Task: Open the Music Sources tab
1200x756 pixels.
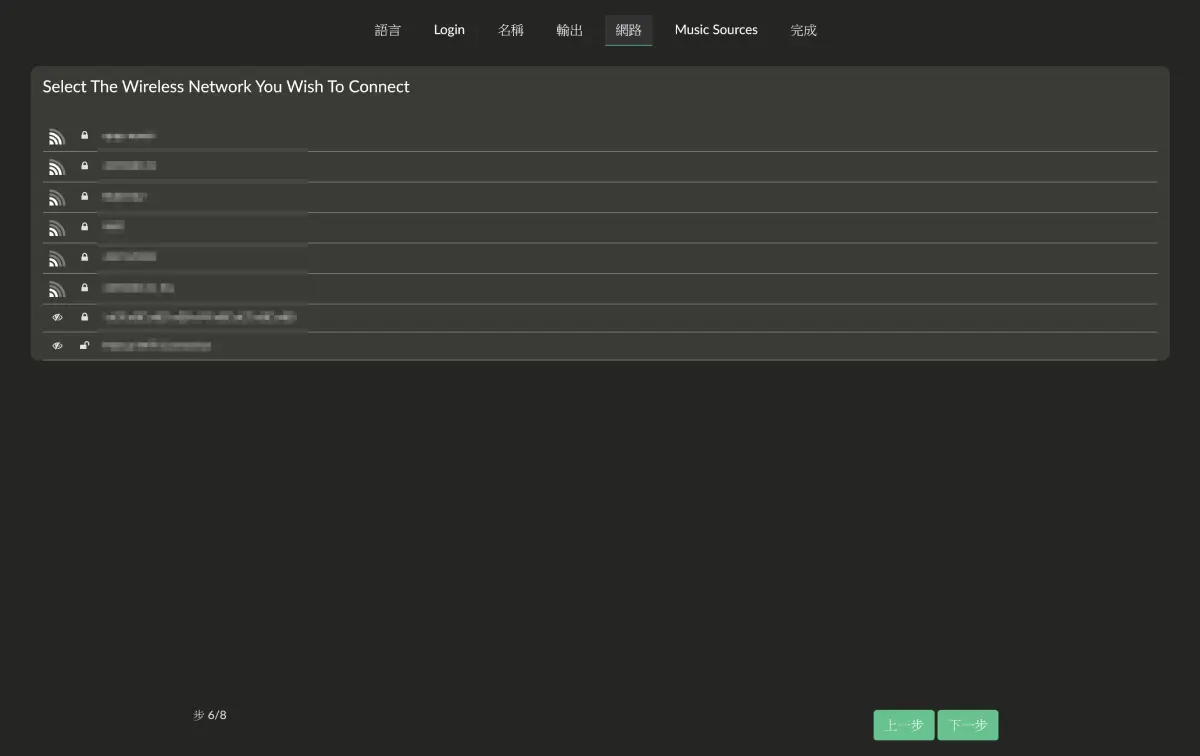Action: click(716, 30)
